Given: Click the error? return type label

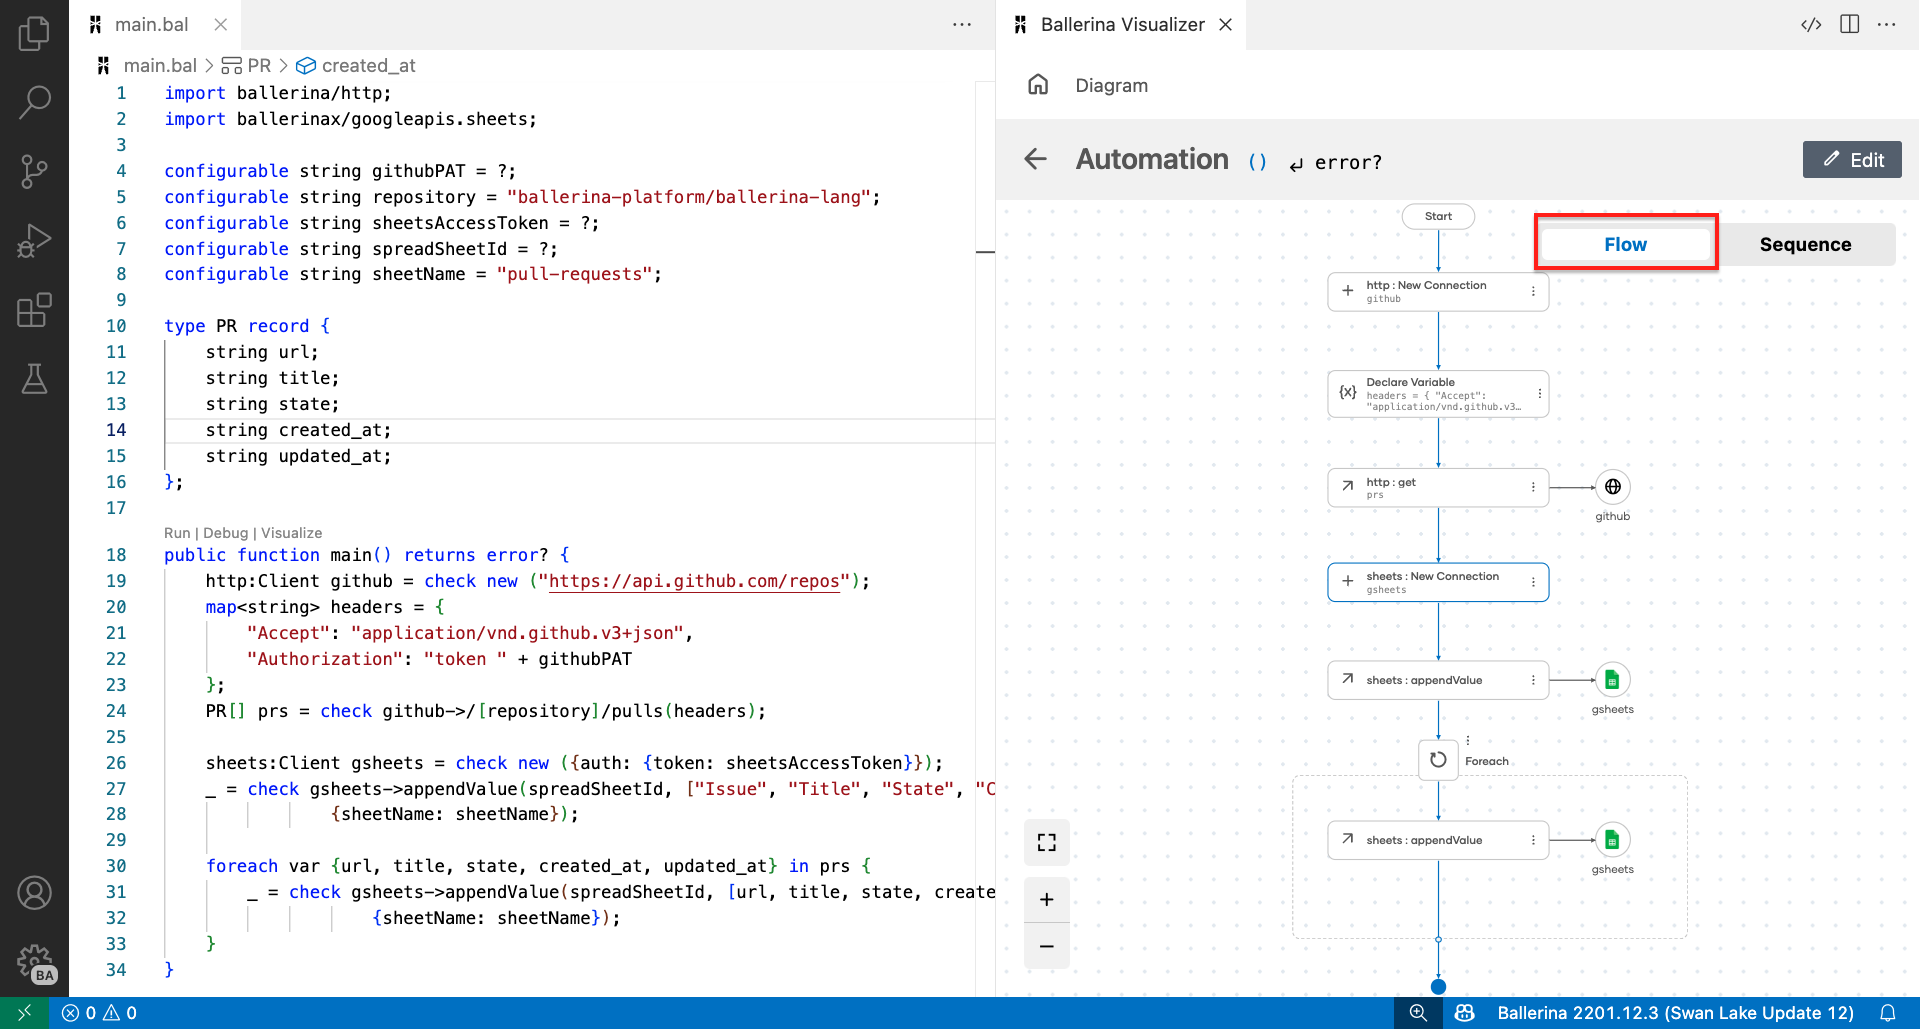Looking at the screenshot, I should (x=1347, y=162).
